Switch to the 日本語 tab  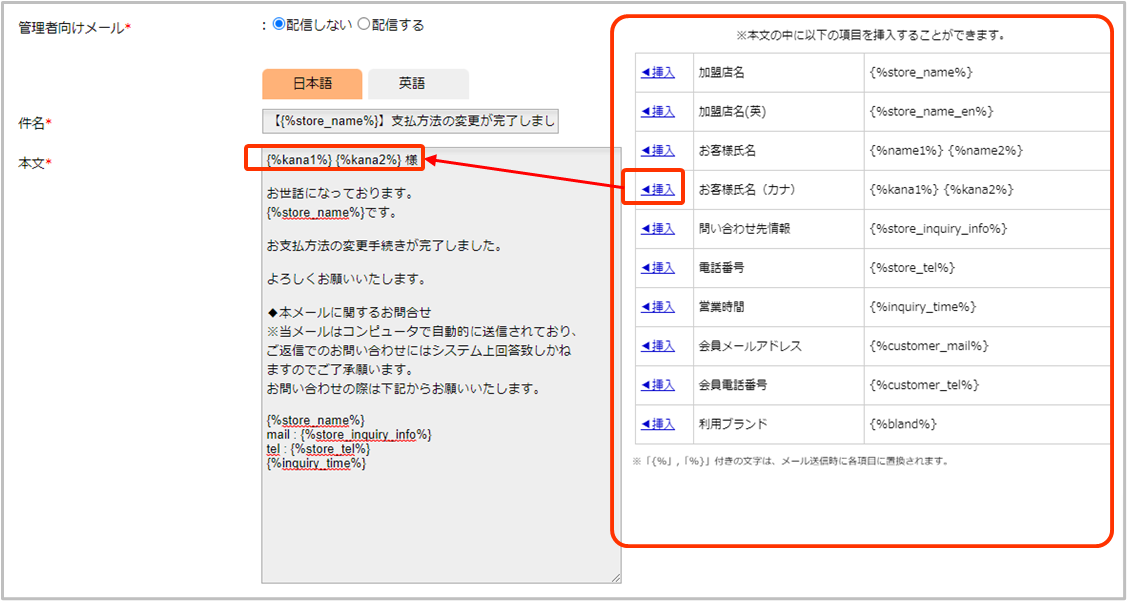point(312,84)
